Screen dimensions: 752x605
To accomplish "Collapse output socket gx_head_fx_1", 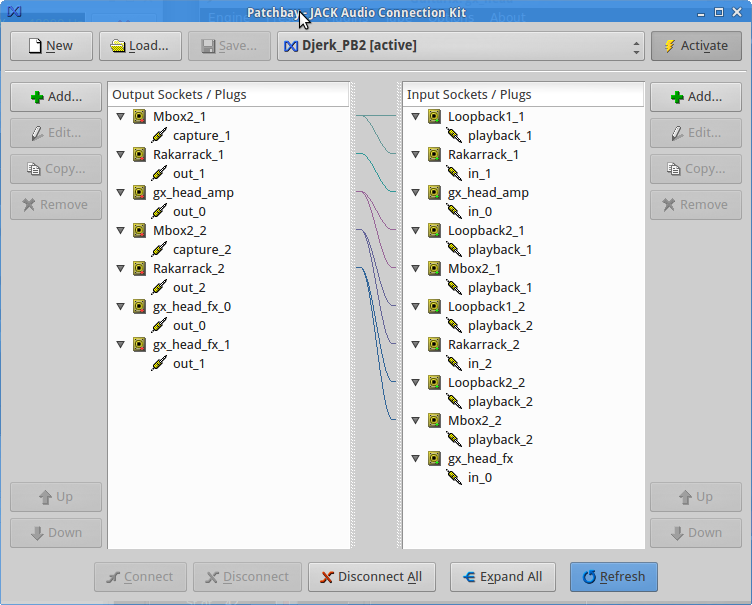I will [121, 344].
